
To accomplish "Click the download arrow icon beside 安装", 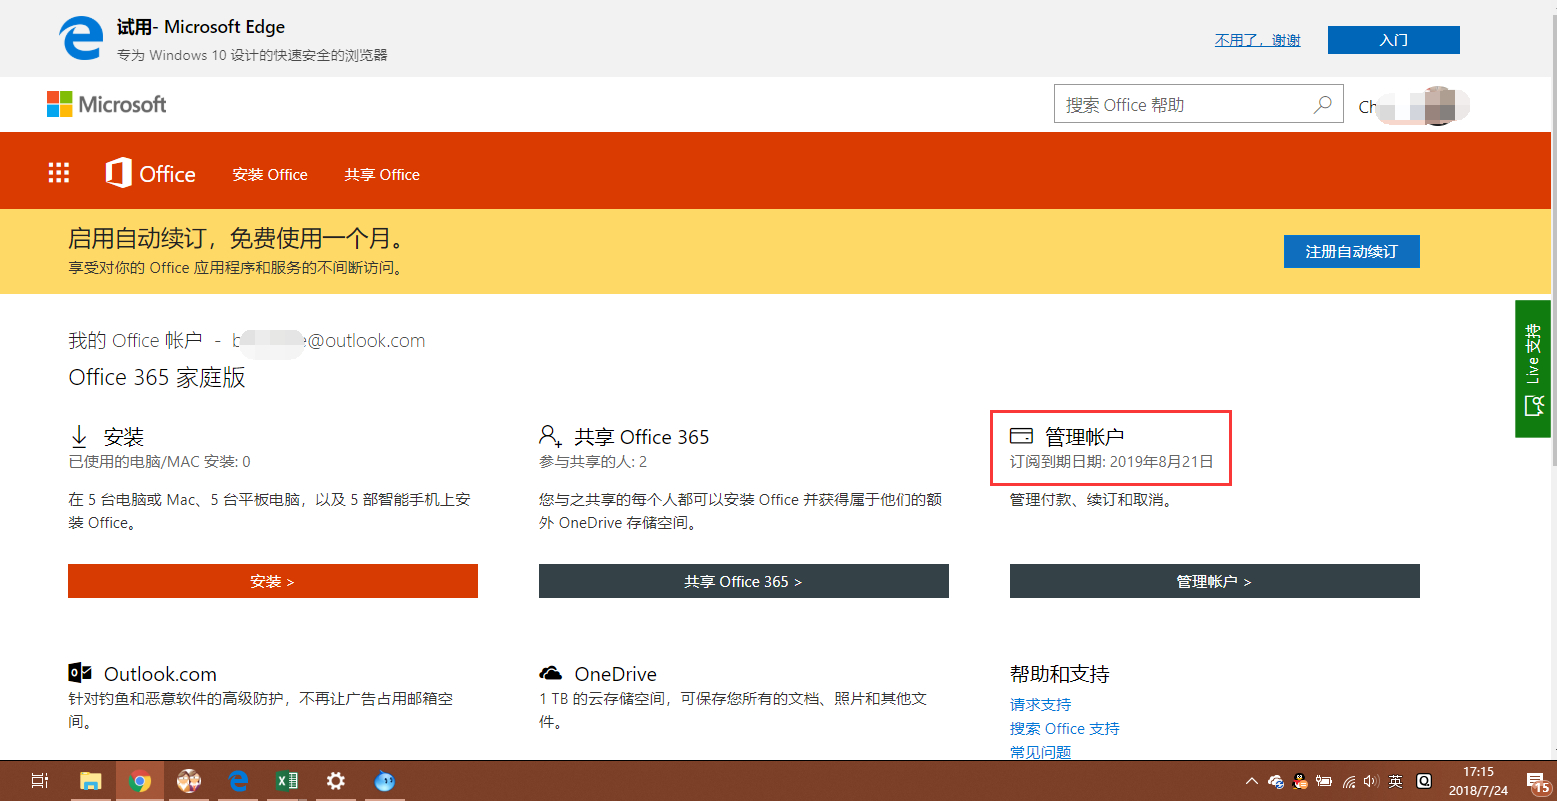I will [78, 437].
